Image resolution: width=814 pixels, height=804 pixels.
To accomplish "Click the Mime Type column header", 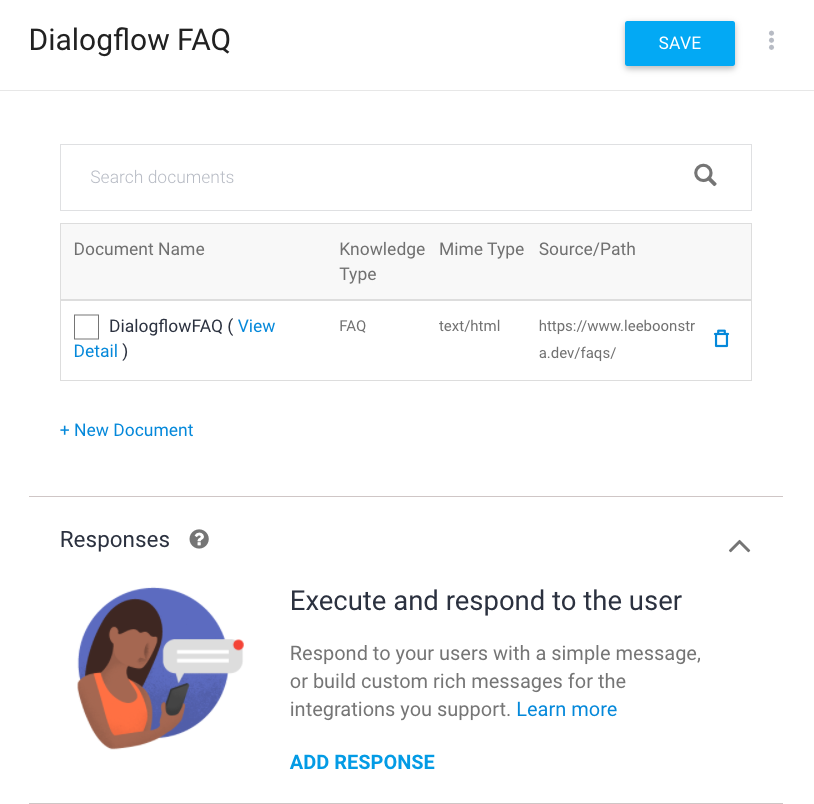I will click(x=481, y=249).
